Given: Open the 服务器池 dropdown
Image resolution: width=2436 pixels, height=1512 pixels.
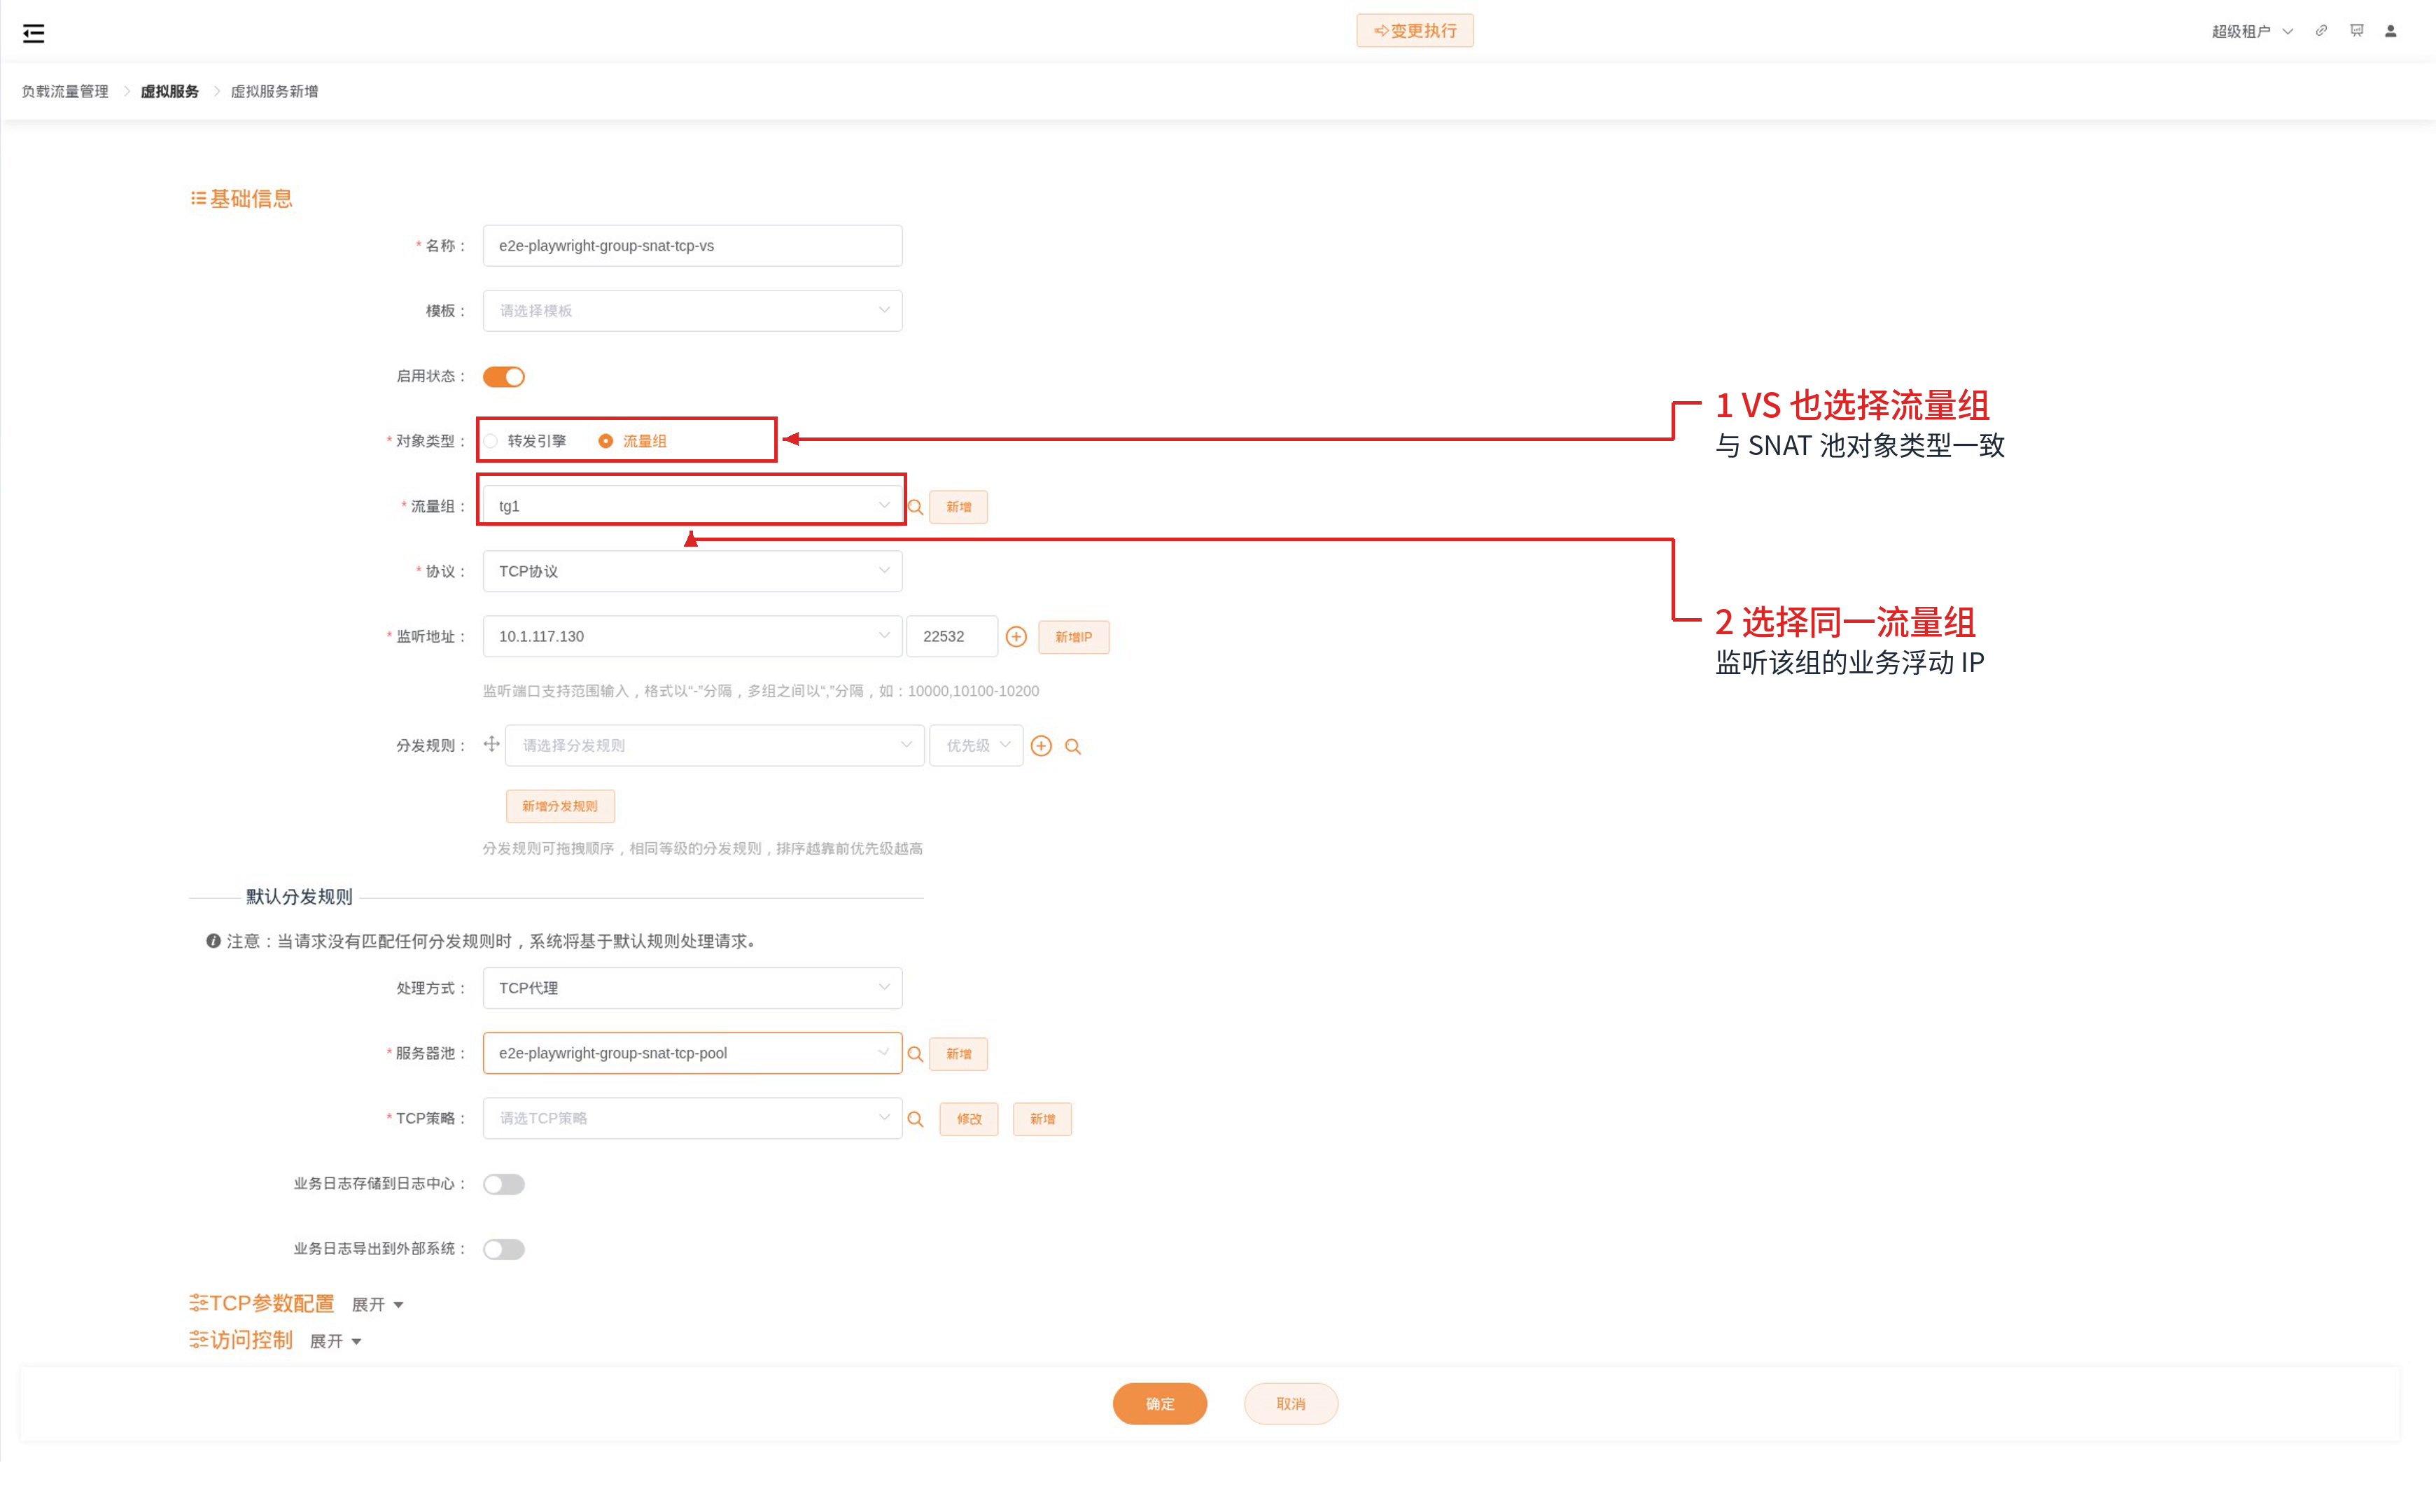Looking at the screenshot, I should pos(692,1053).
